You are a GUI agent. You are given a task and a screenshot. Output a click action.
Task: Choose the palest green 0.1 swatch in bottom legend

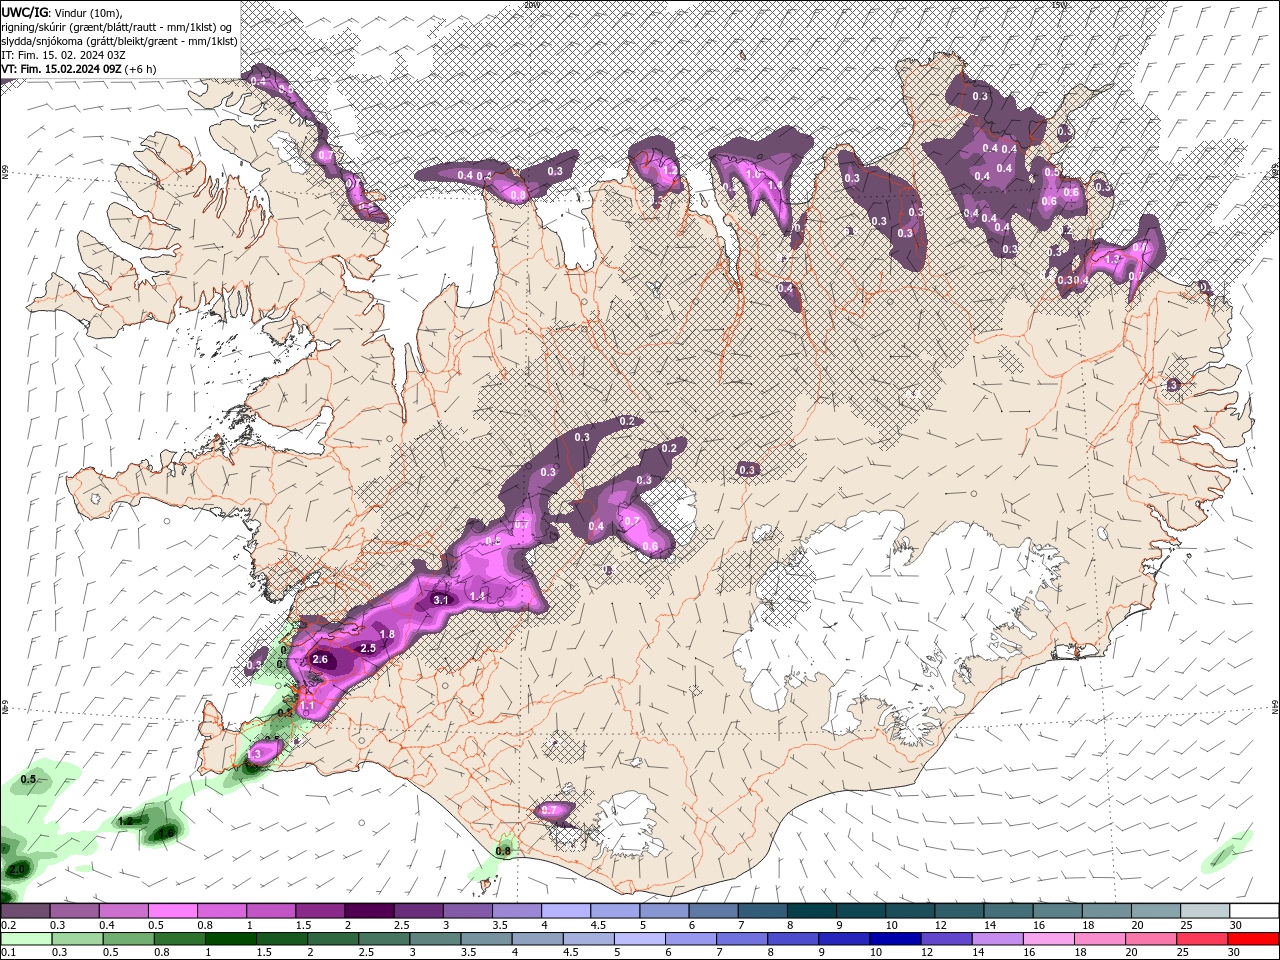coord(25,939)
